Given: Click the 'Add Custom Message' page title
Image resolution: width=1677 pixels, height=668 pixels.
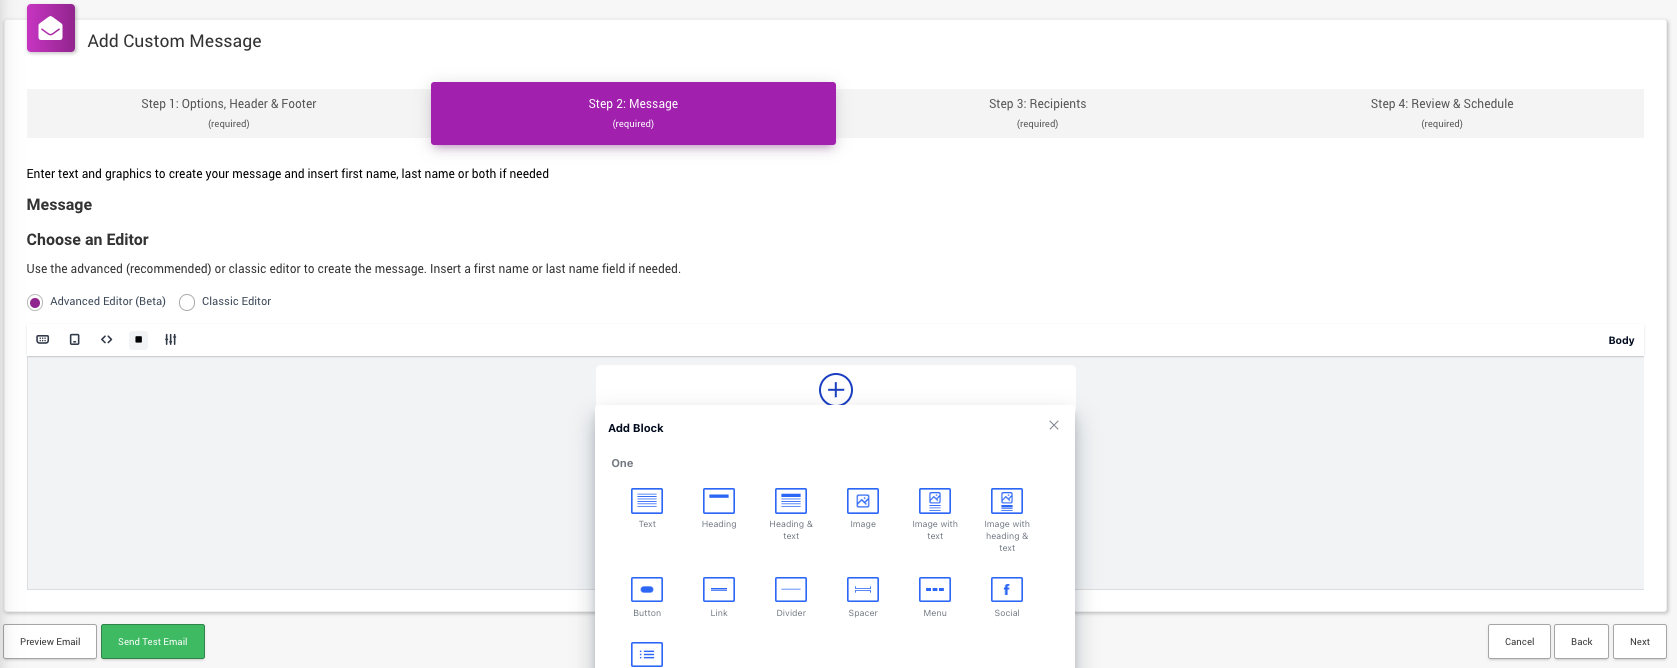Looking at the screenshot, I should click(x=175, y=41).
